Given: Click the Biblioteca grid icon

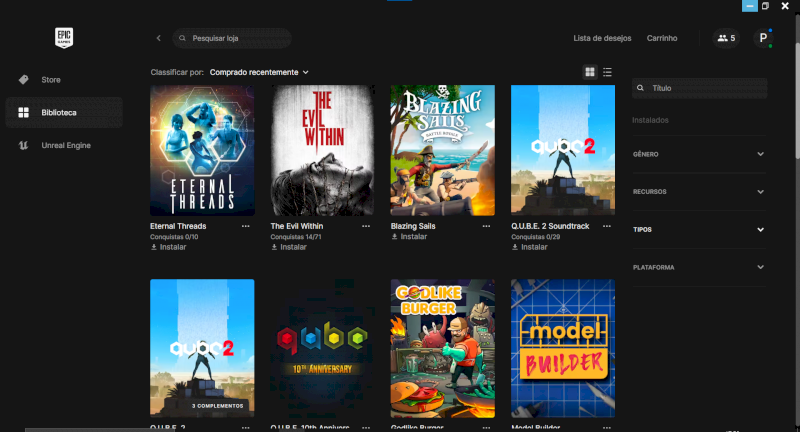Looking at the screenshot, I should (x=23, y=112).
